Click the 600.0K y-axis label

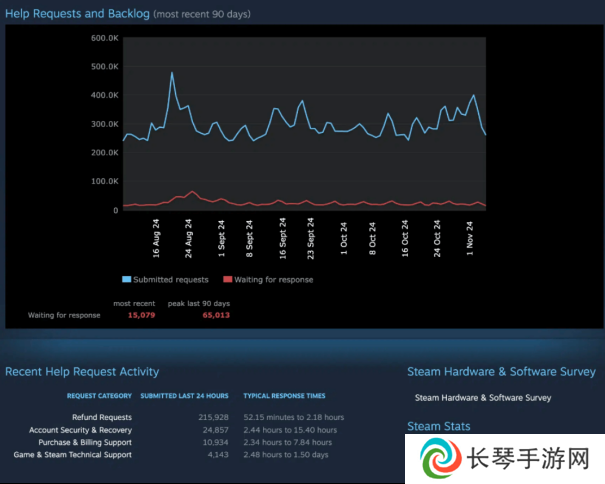[x=105, y=38]
